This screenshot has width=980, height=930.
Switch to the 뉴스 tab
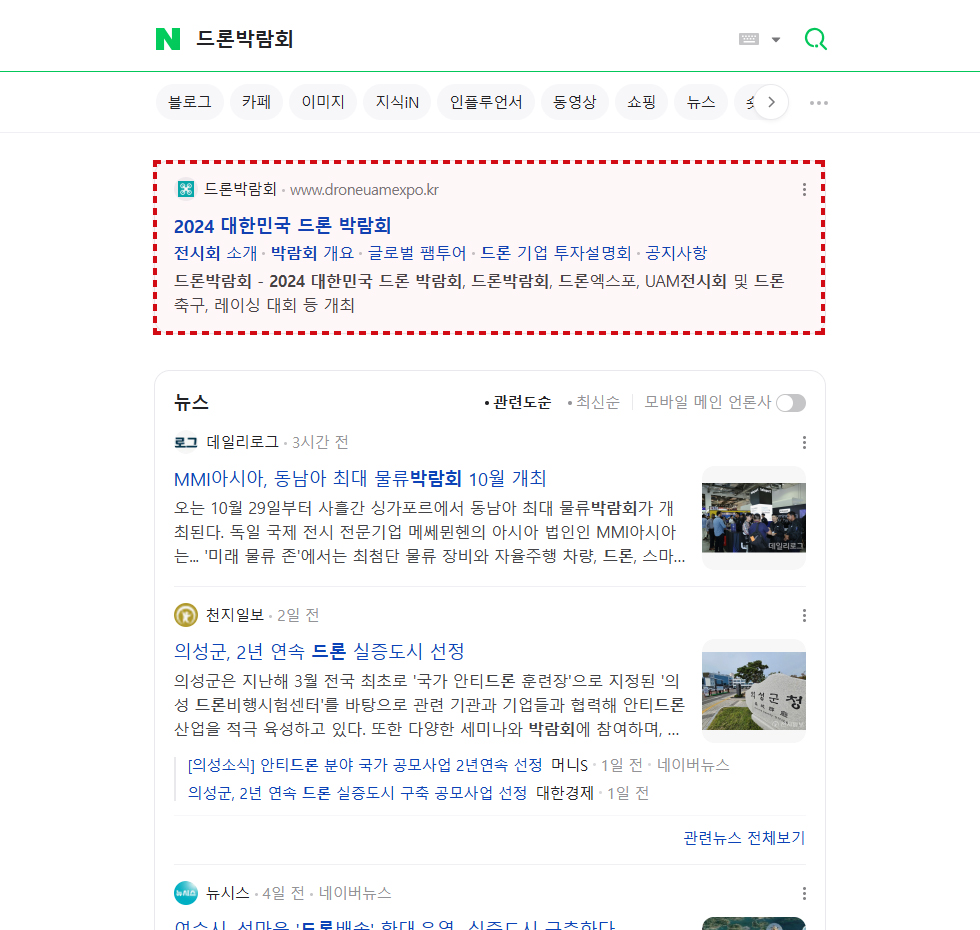tap(701, 102)
